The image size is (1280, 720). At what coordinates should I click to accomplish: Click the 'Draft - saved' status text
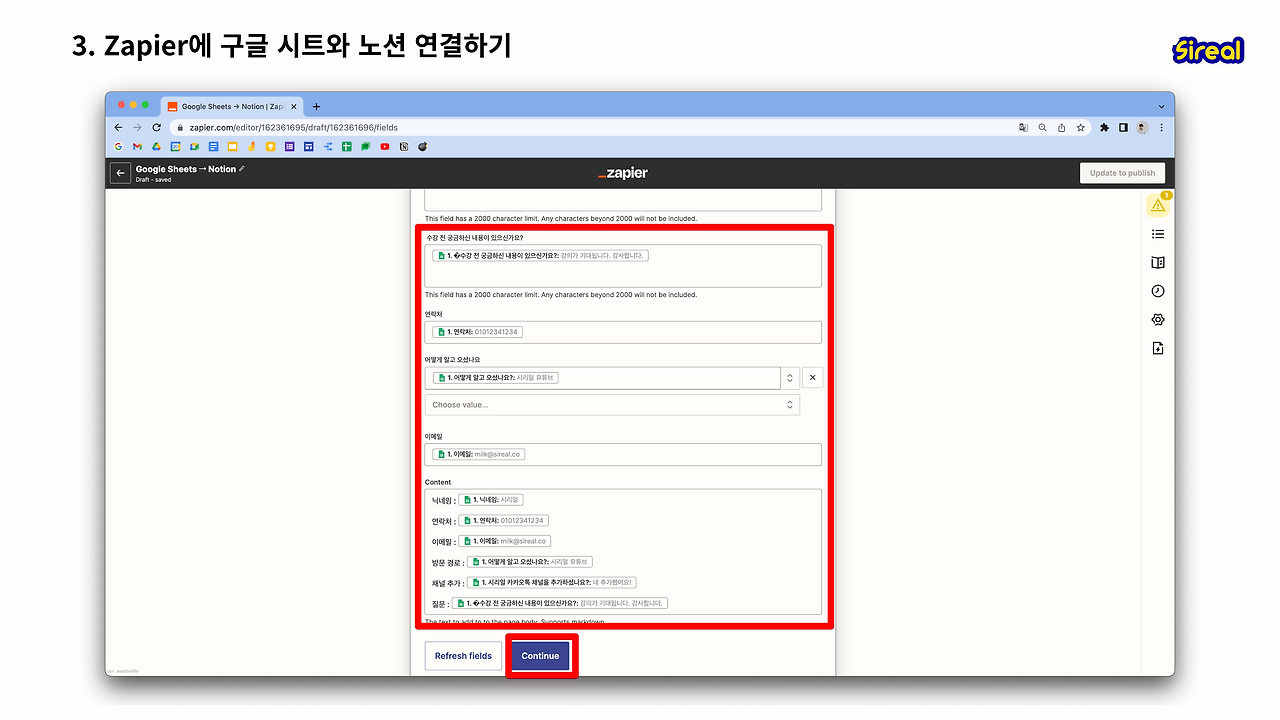click(153, 180)
